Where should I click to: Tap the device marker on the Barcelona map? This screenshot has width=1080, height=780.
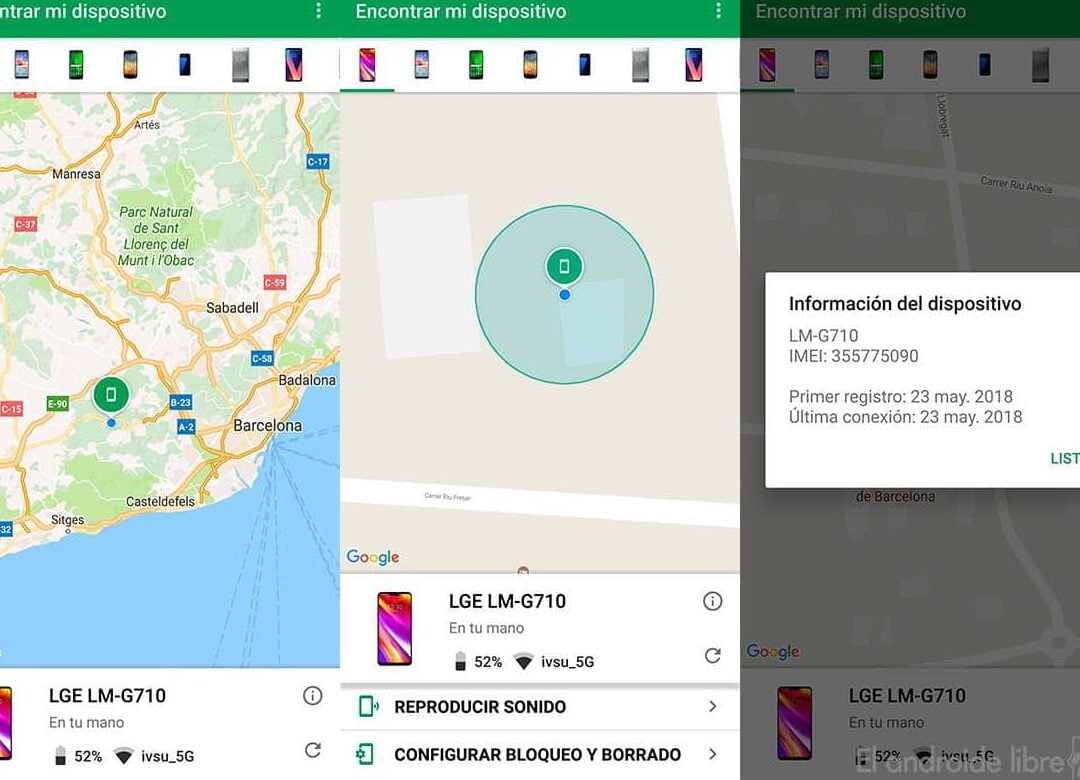[x=110, y=394]
